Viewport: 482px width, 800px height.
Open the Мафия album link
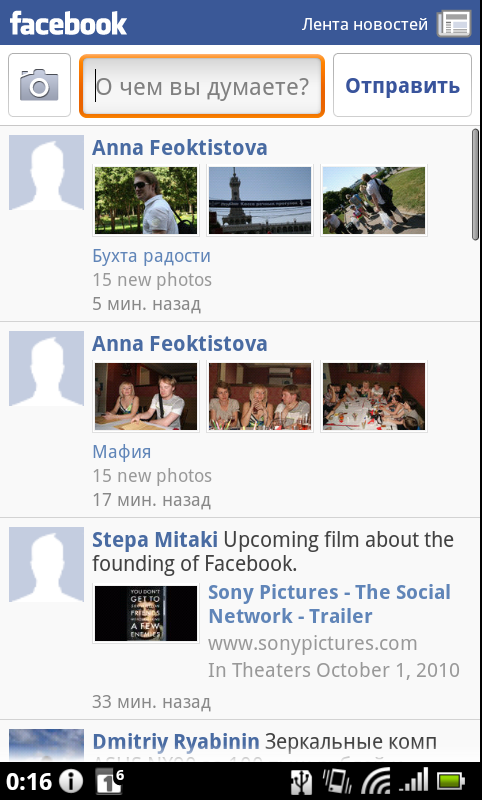pos(122,451)
